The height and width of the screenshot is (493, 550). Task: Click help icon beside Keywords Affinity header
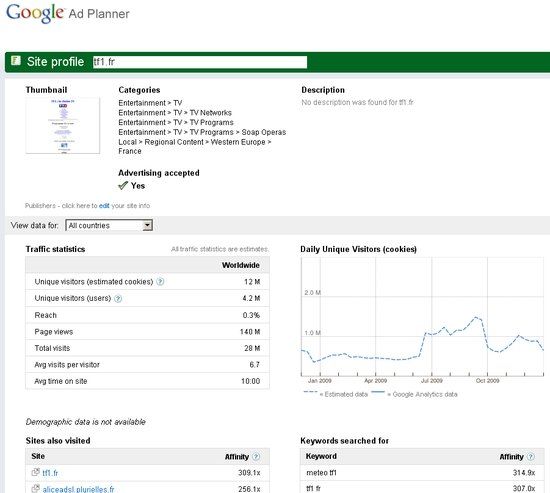coord(531,457)
